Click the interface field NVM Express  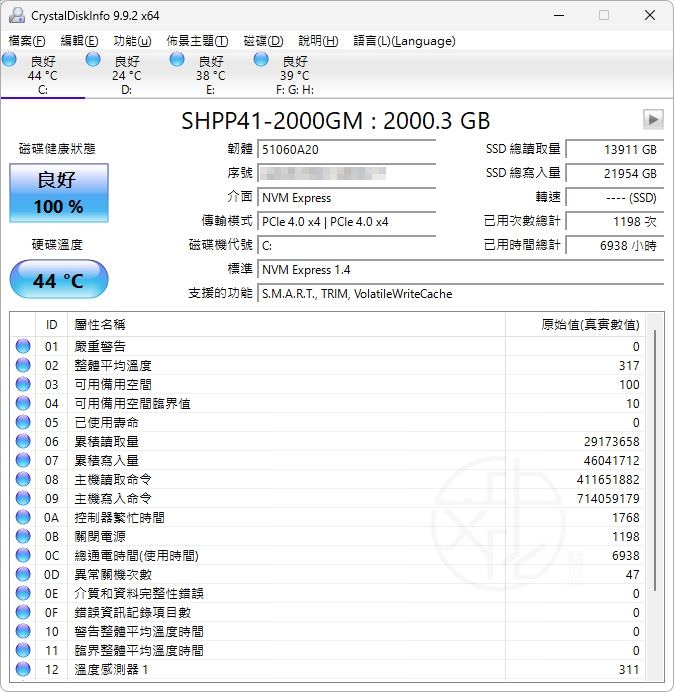tap(346, 198)
